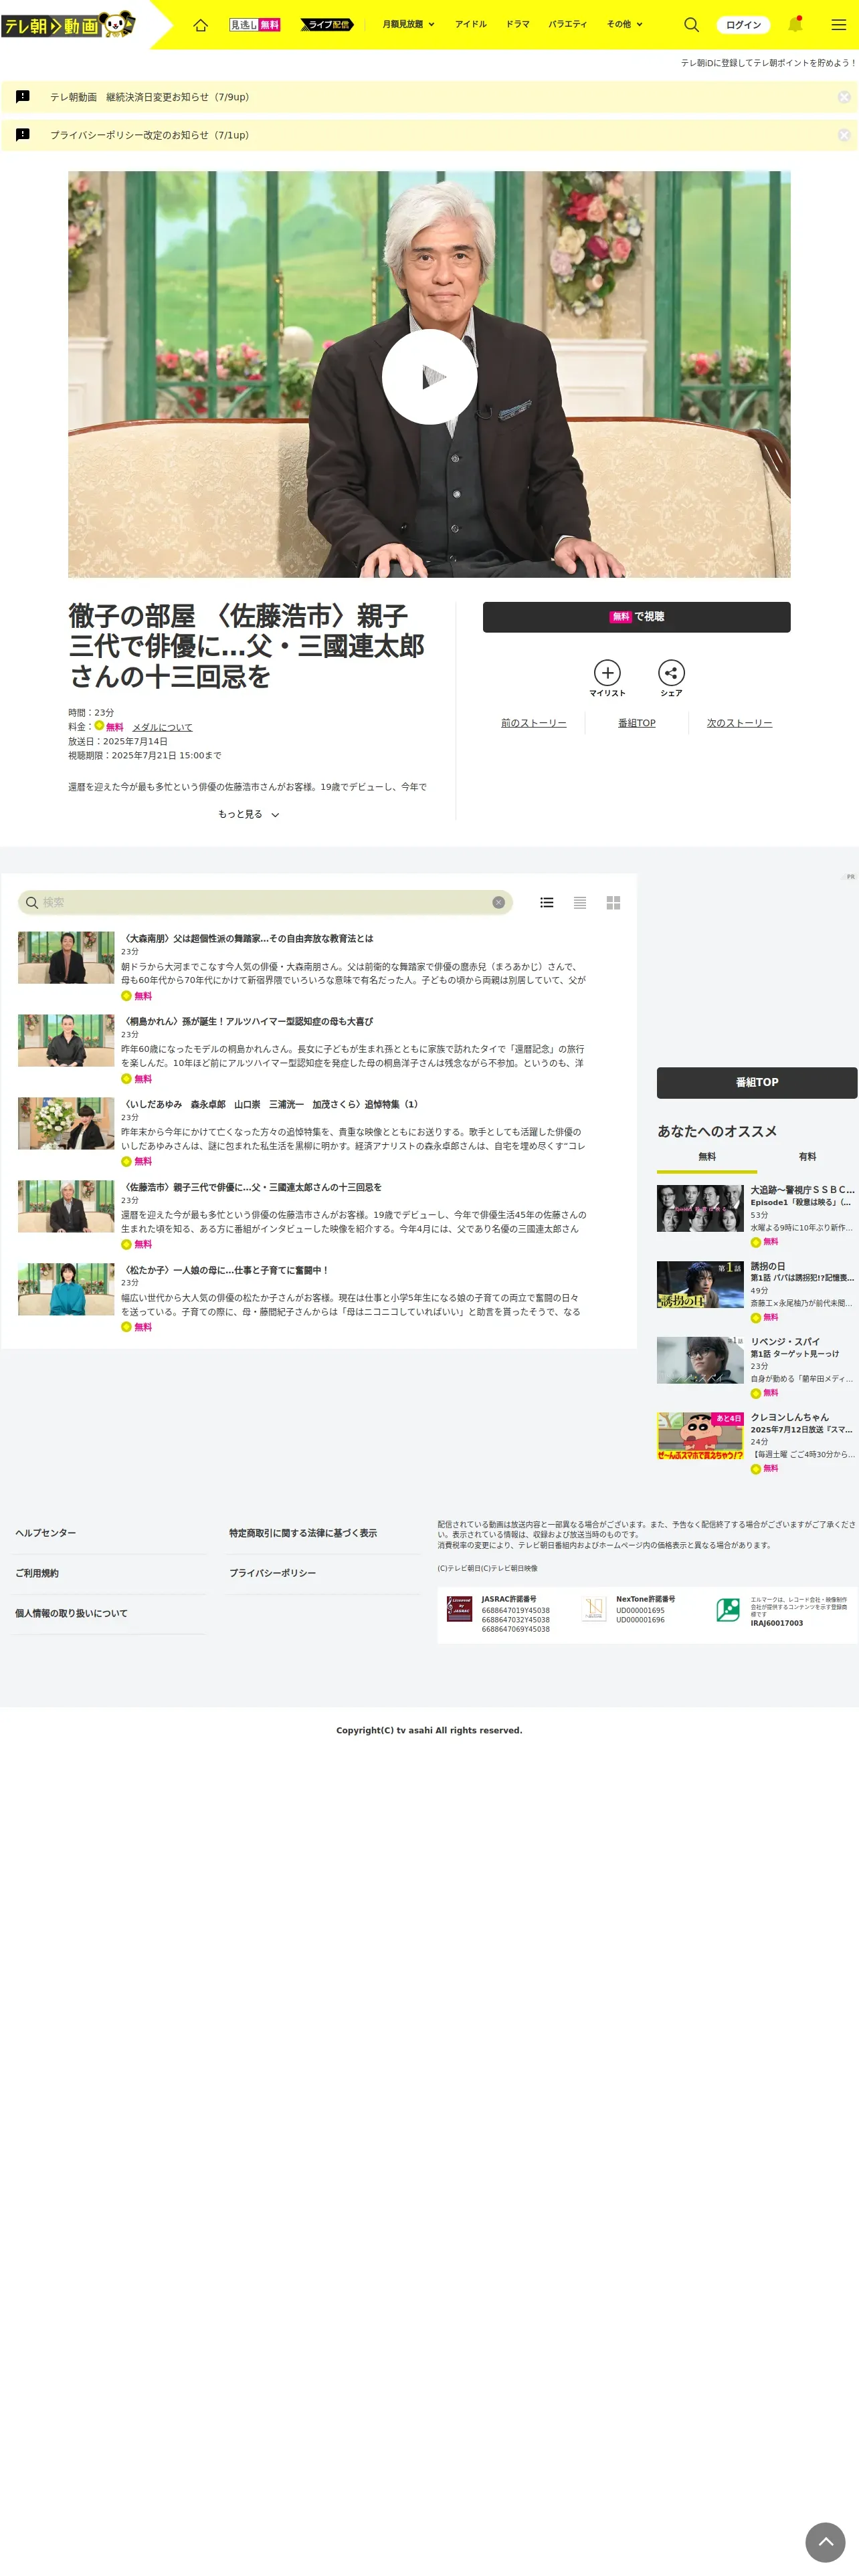Open the 大森南朋 episode title

tap(247, 939)
